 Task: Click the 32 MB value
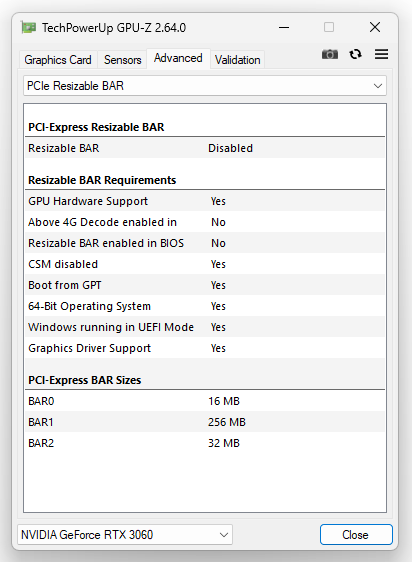tap(224, 443)
